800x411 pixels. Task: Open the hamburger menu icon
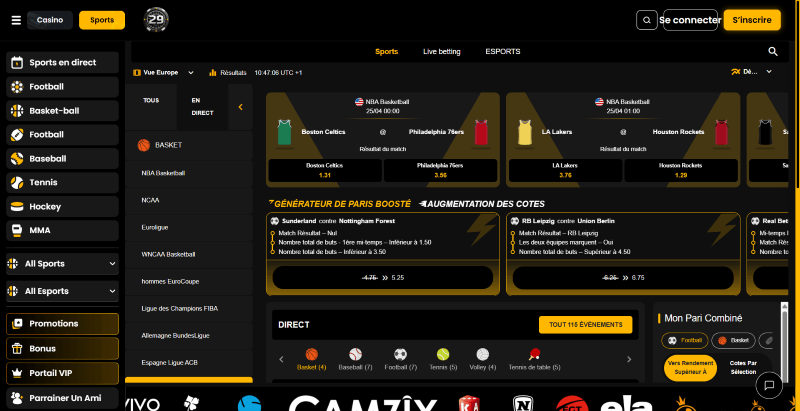coord(16,20)
